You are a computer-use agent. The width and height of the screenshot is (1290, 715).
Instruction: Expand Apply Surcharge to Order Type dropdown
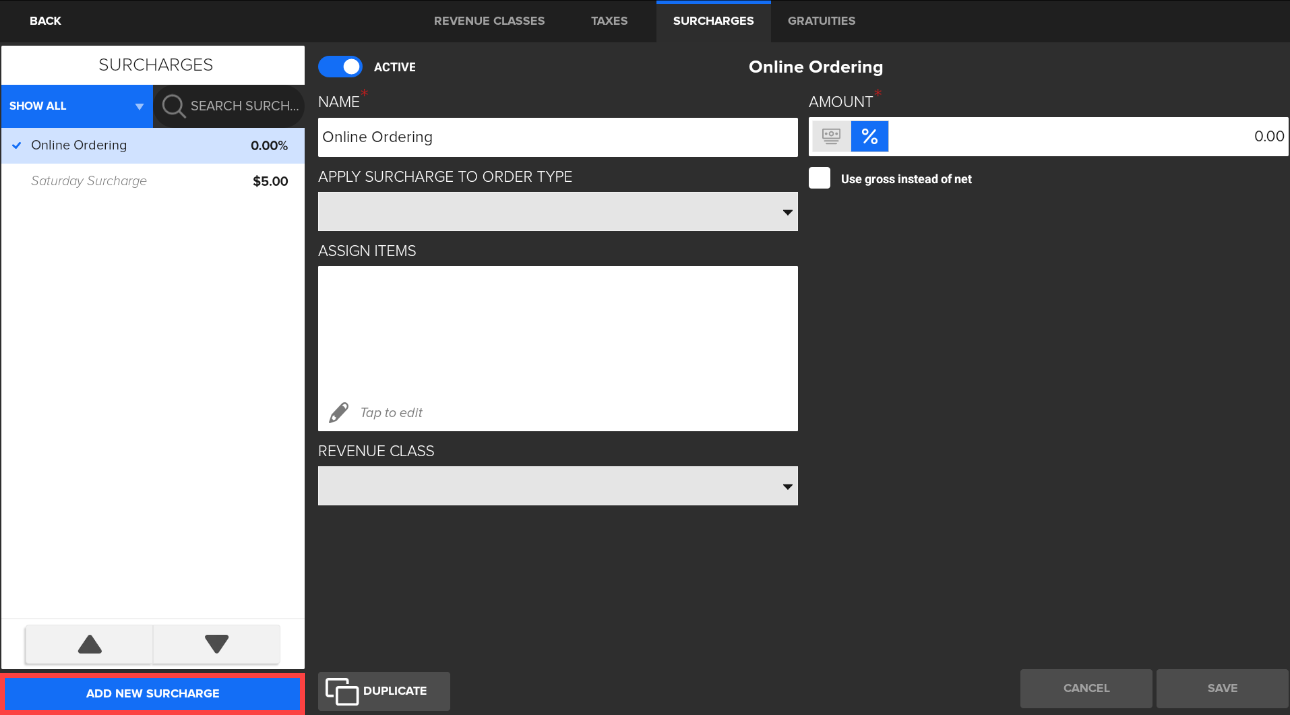point(557,212)
